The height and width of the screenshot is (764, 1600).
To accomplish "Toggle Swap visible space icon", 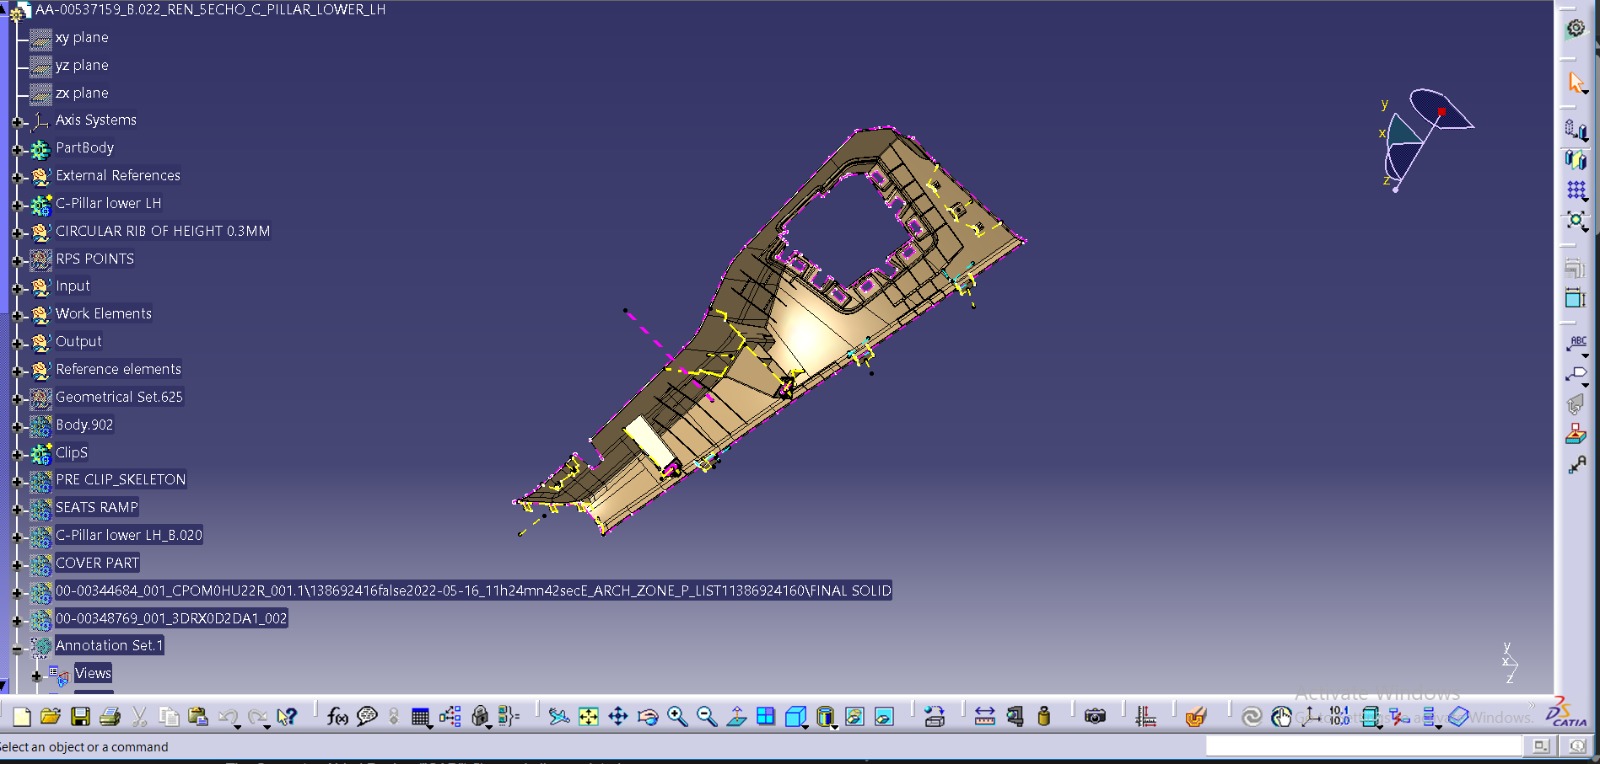I will [x=884, y=716].
